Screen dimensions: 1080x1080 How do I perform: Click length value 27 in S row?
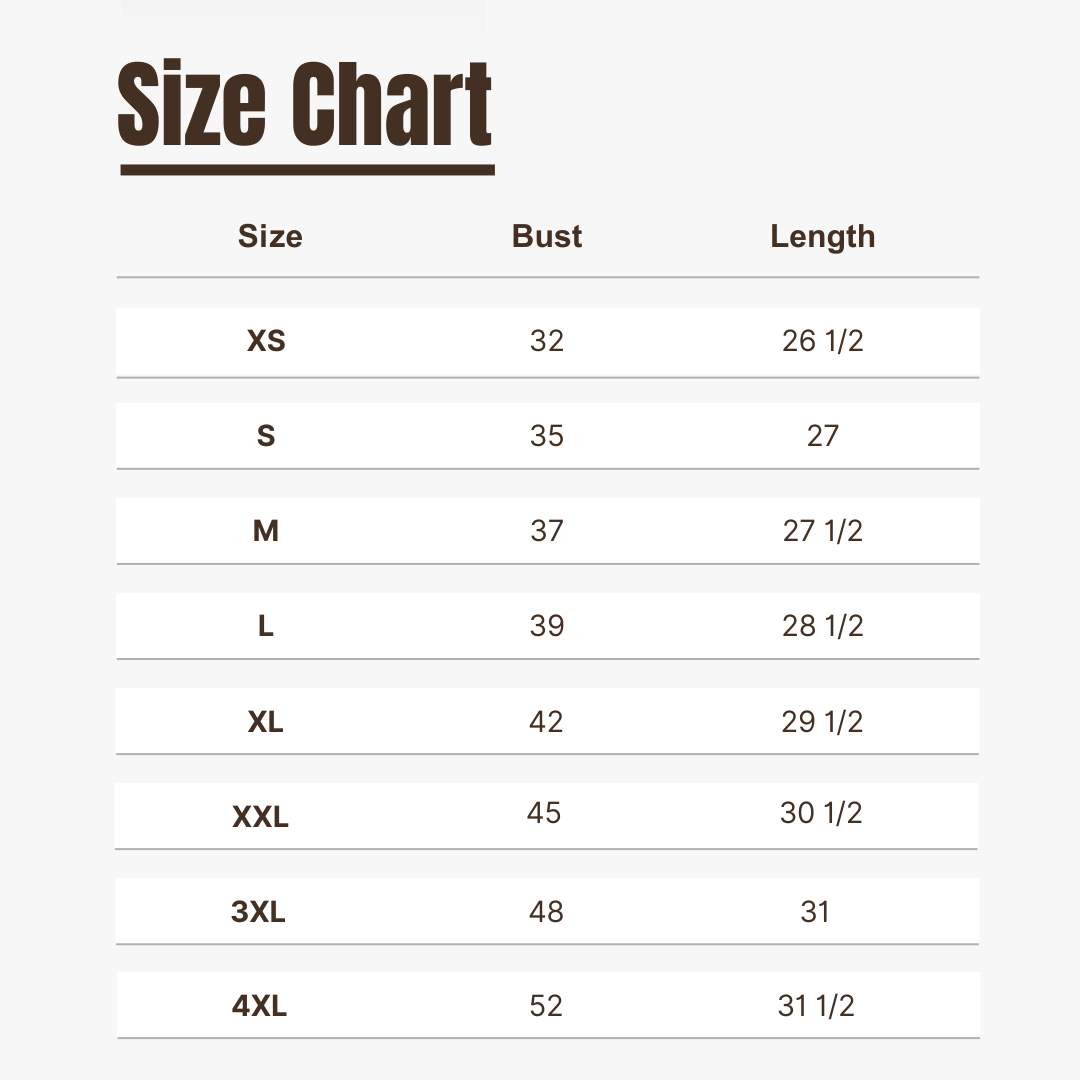click(822, 436)
